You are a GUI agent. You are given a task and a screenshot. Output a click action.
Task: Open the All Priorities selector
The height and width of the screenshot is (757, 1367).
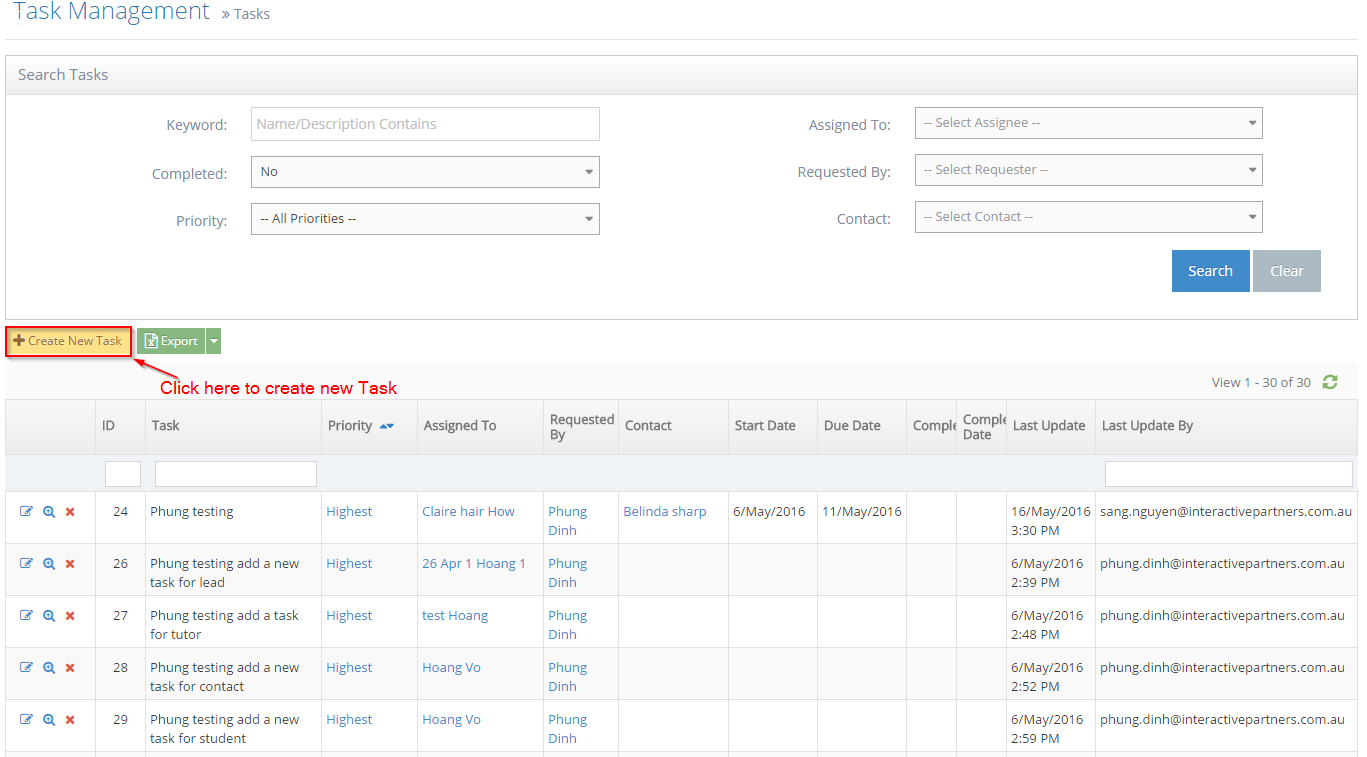(x=425, y=218)
